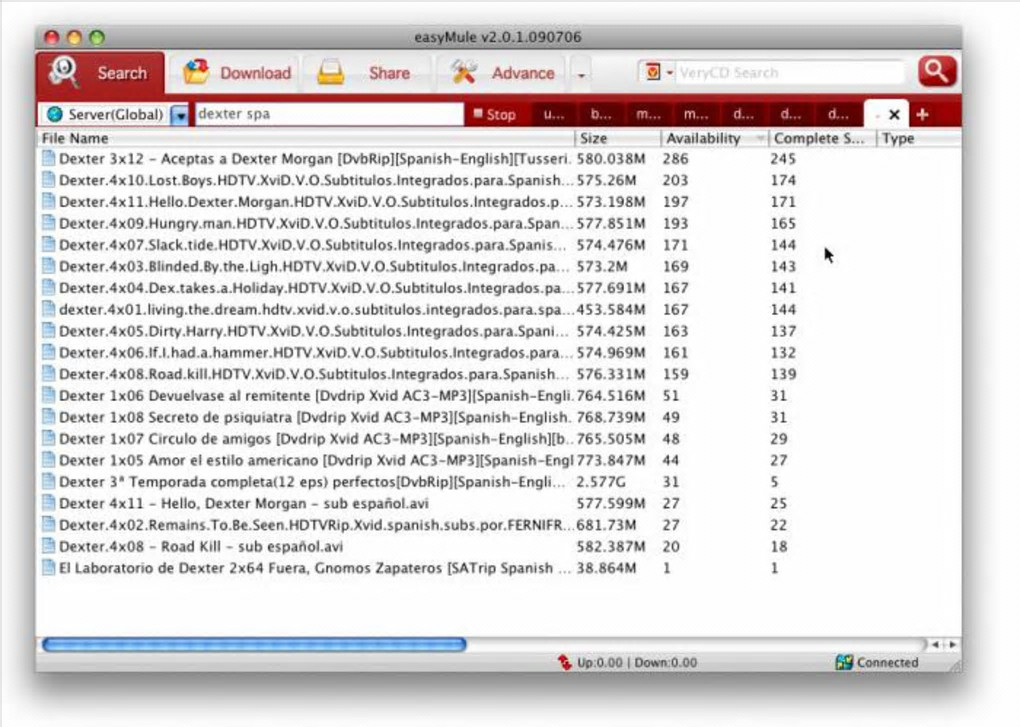Select file icon for Dexter.4x08.Road.kill.HDTV
The width and height of the screenshot is (1020, 727).
coord(48,373)
